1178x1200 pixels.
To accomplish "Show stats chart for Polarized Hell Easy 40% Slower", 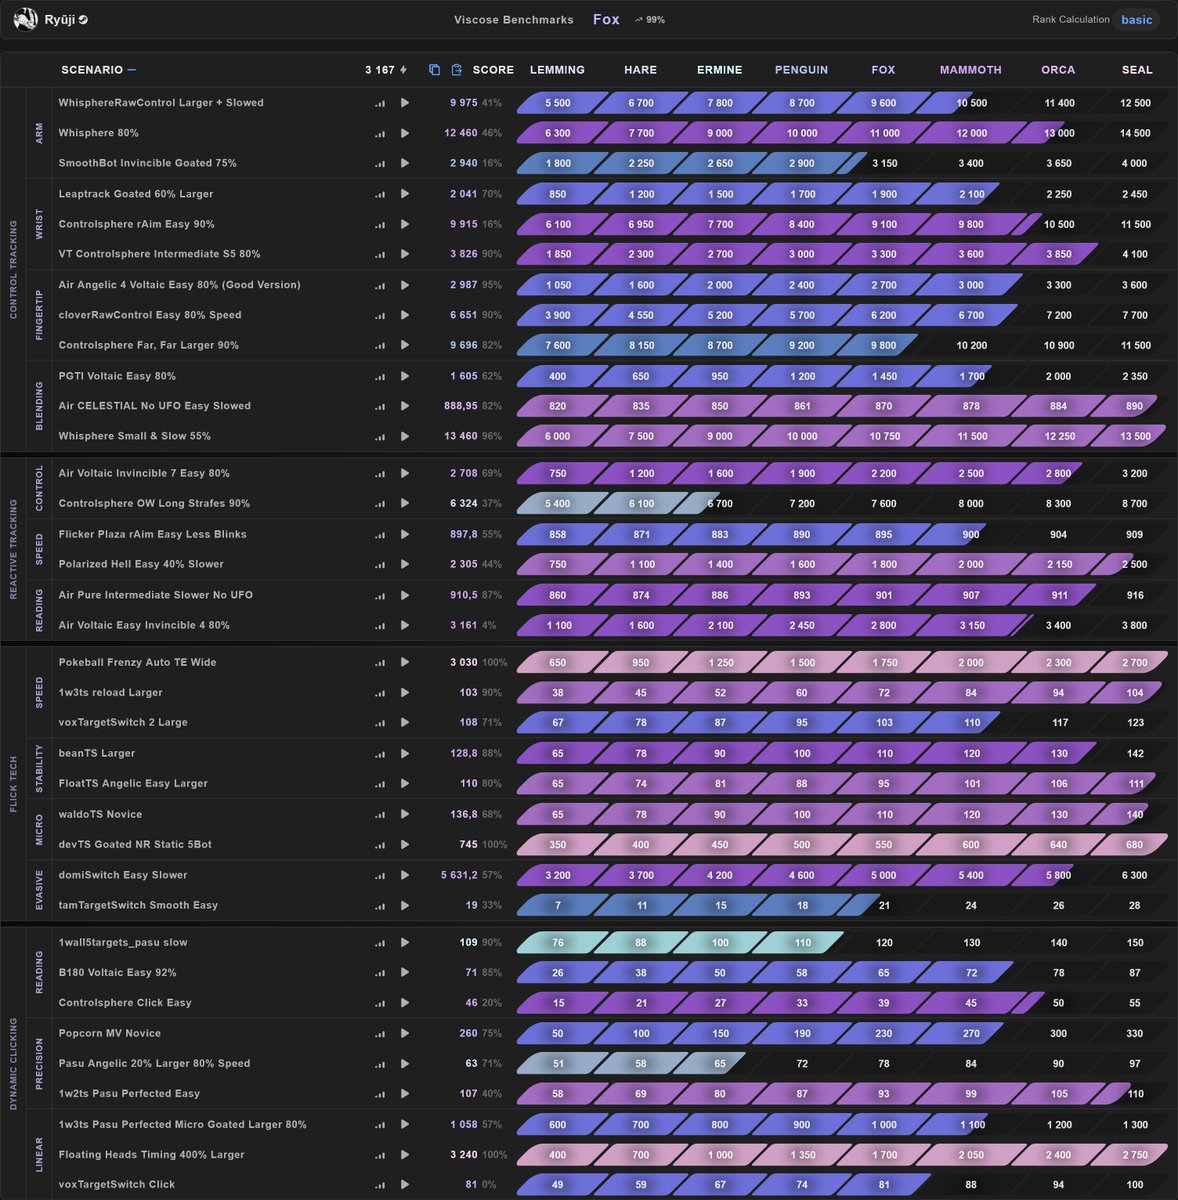I will click(380, 564).
